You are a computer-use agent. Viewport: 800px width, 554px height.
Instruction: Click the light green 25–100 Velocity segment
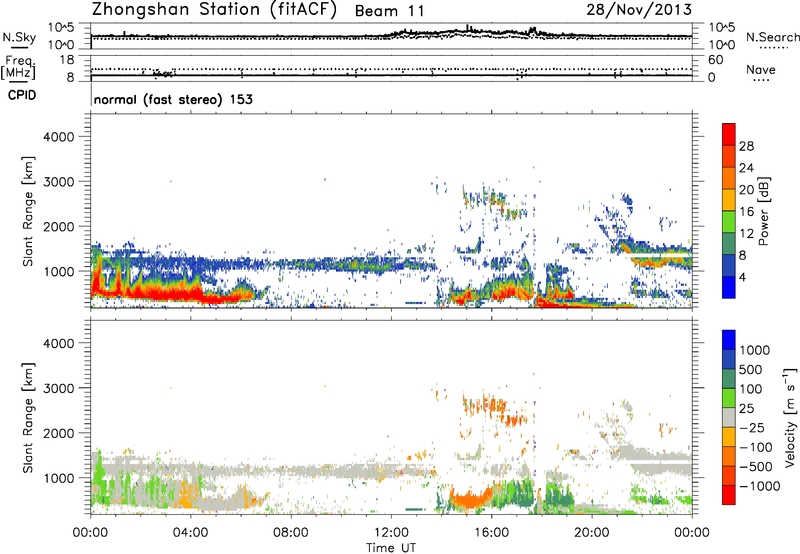pyautogui.click(x=729, y=398)
